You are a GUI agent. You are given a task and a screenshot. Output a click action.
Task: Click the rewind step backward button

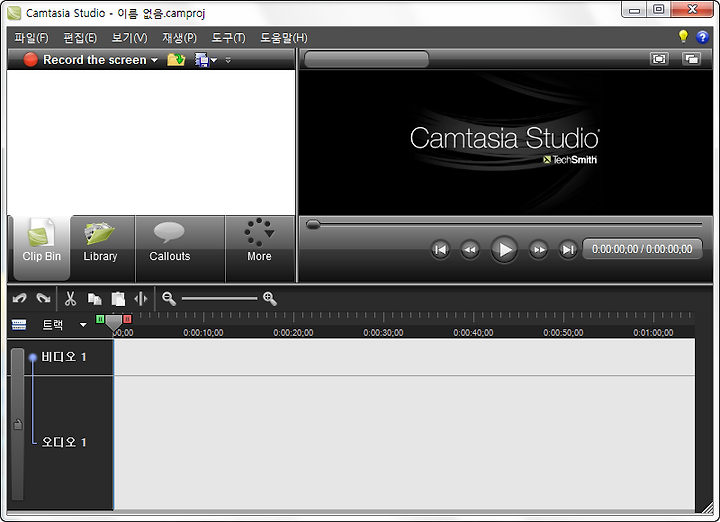(470, 250)
